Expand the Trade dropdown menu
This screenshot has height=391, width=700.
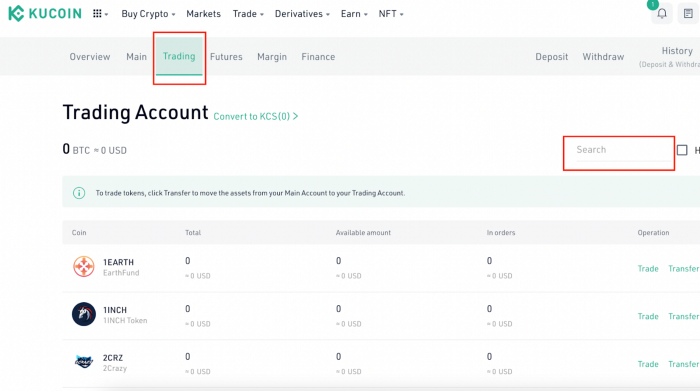[x=248, y=14]
